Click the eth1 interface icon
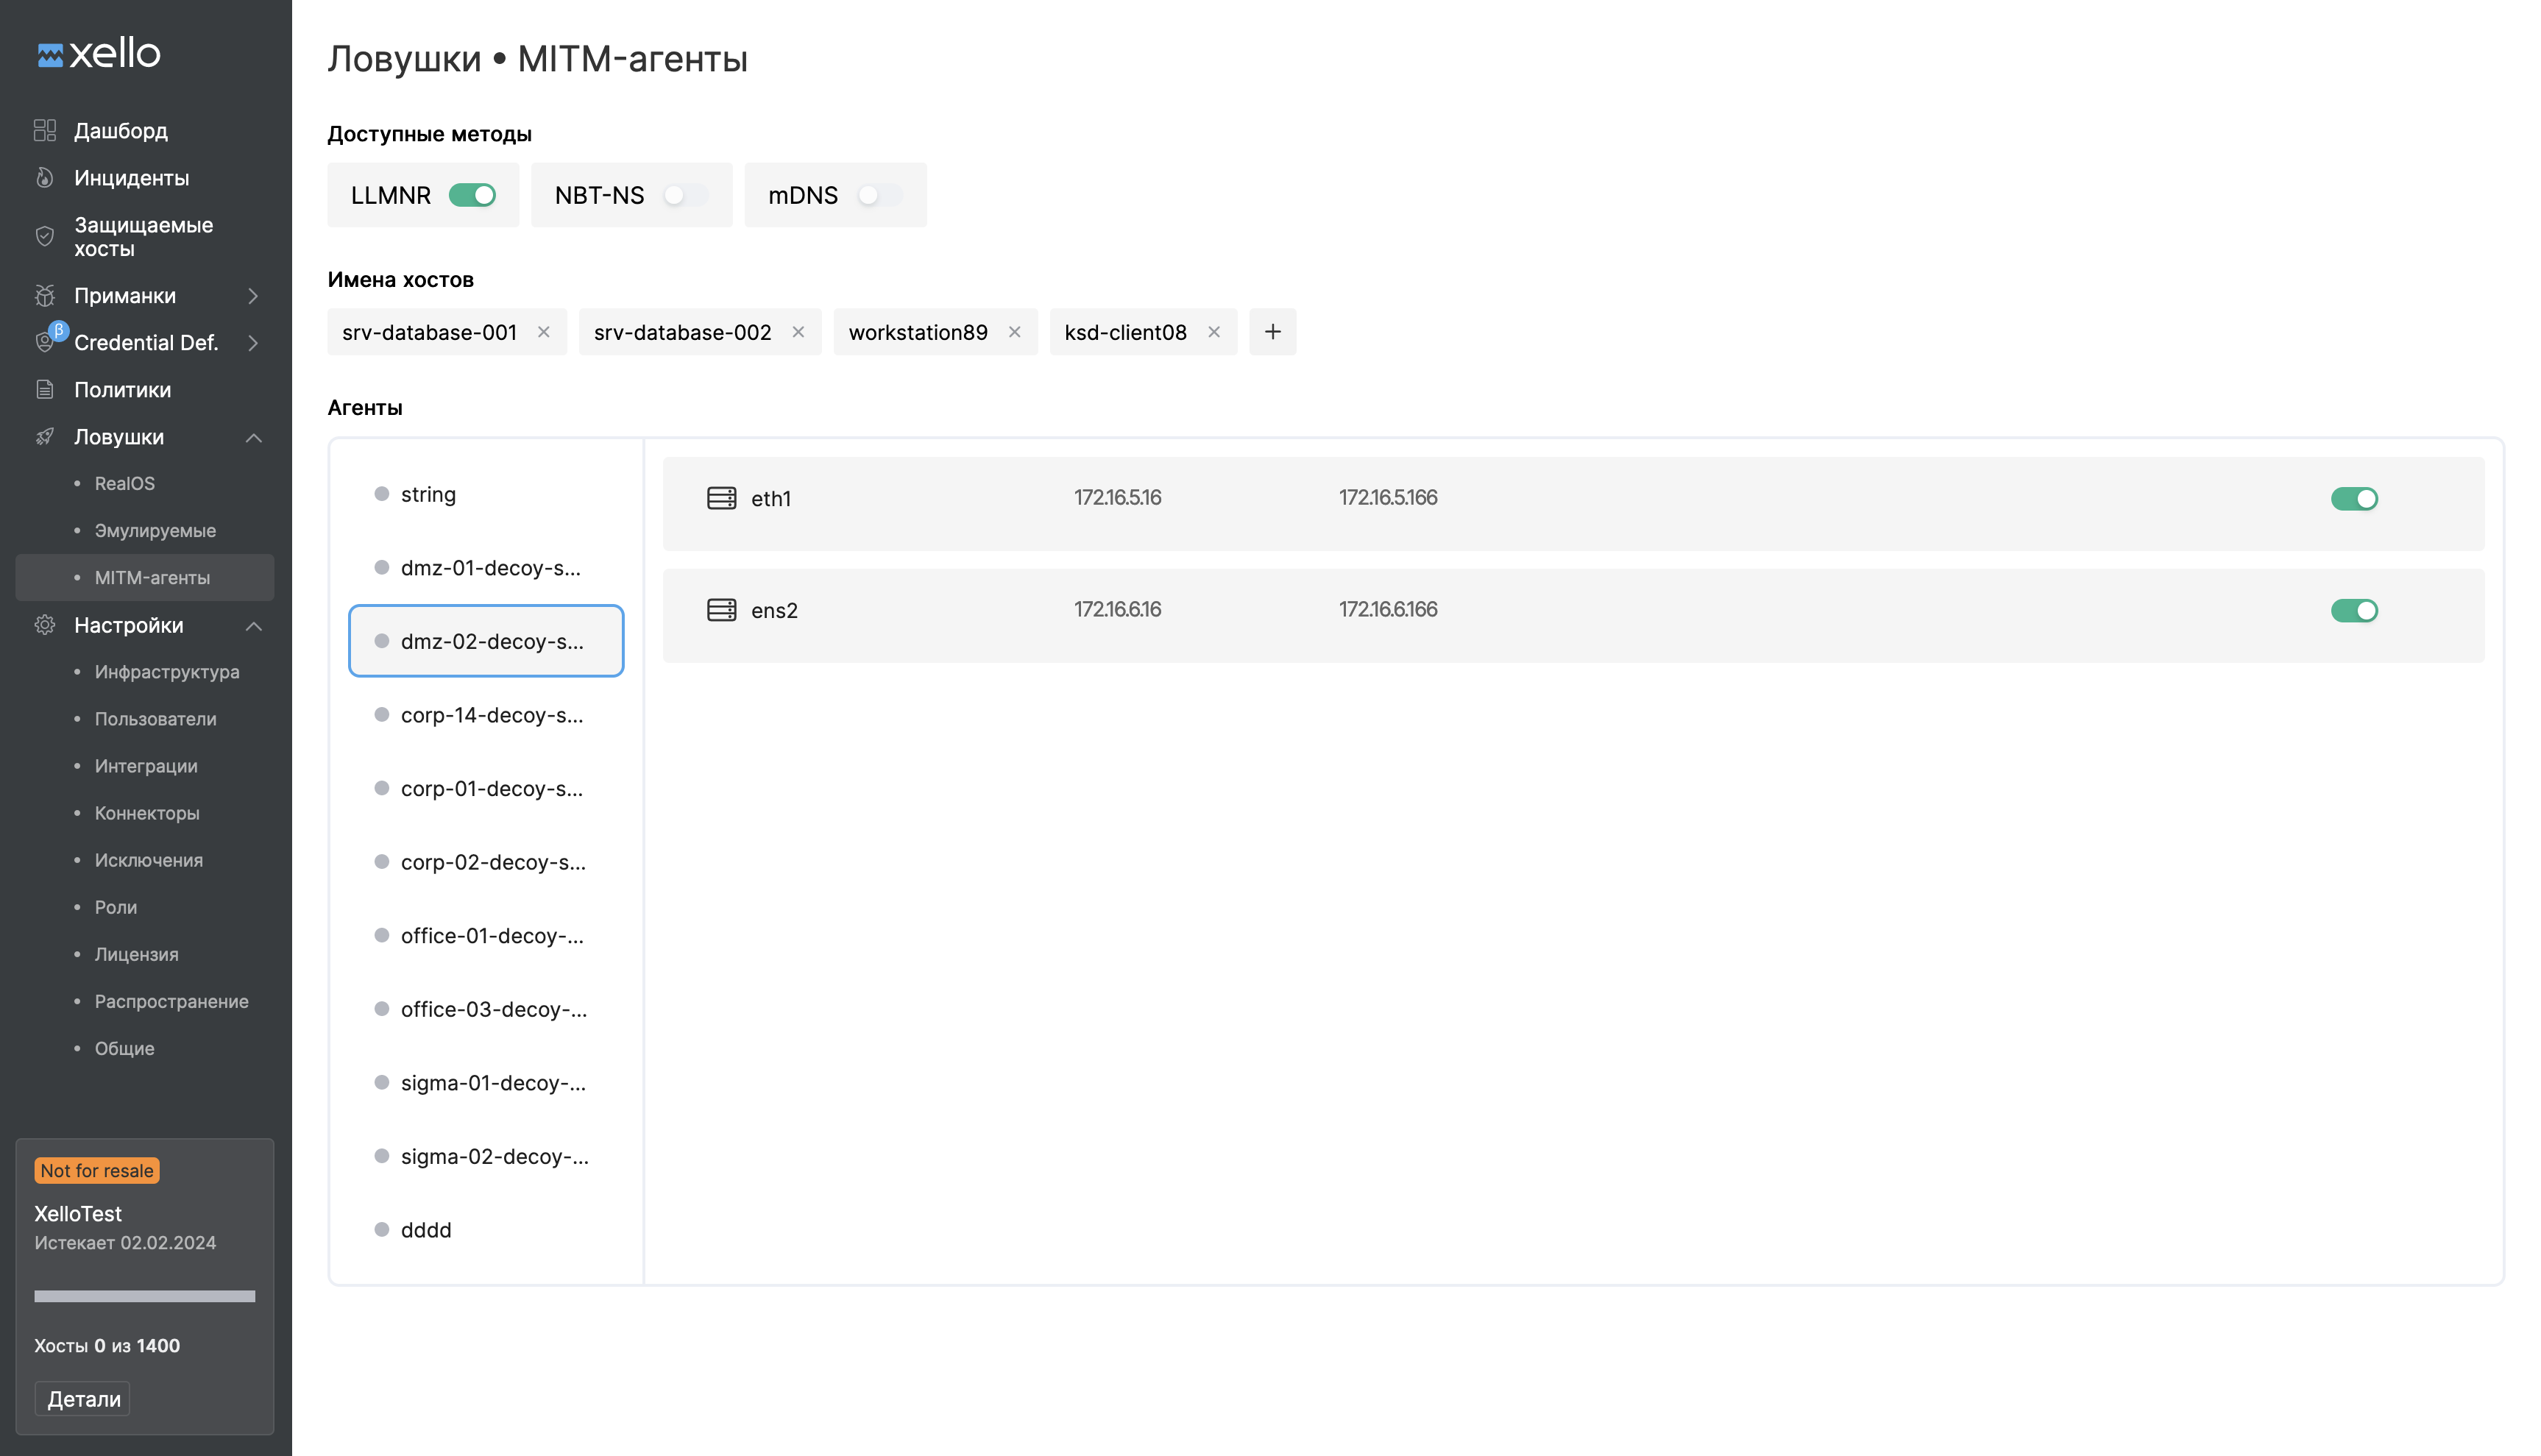 tap(721, 498)
